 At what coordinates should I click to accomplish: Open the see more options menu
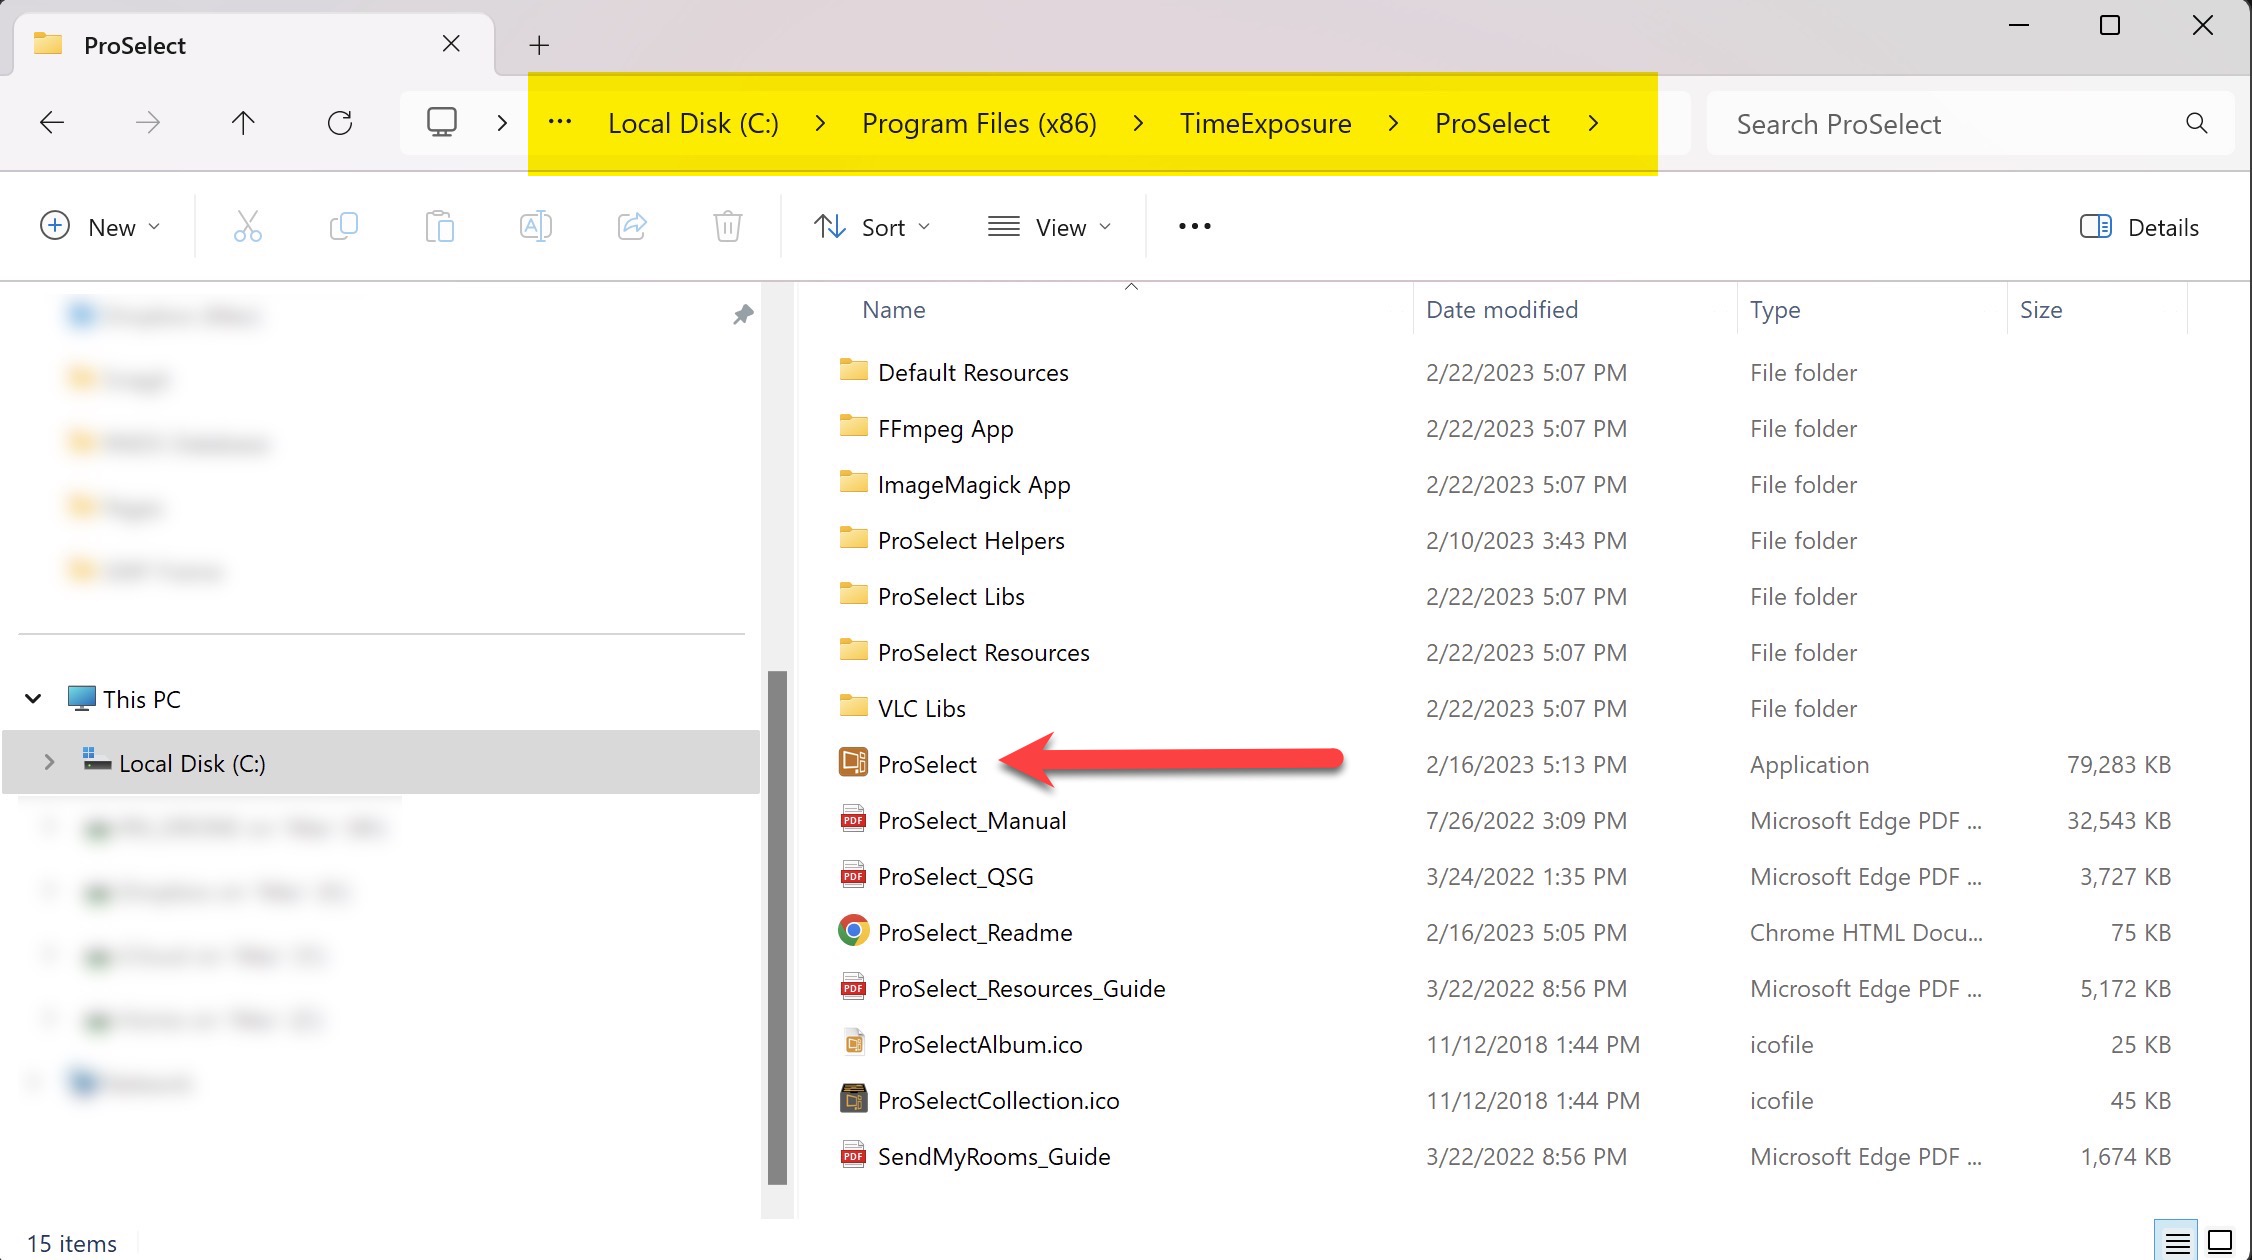(x=1194, y=227)
